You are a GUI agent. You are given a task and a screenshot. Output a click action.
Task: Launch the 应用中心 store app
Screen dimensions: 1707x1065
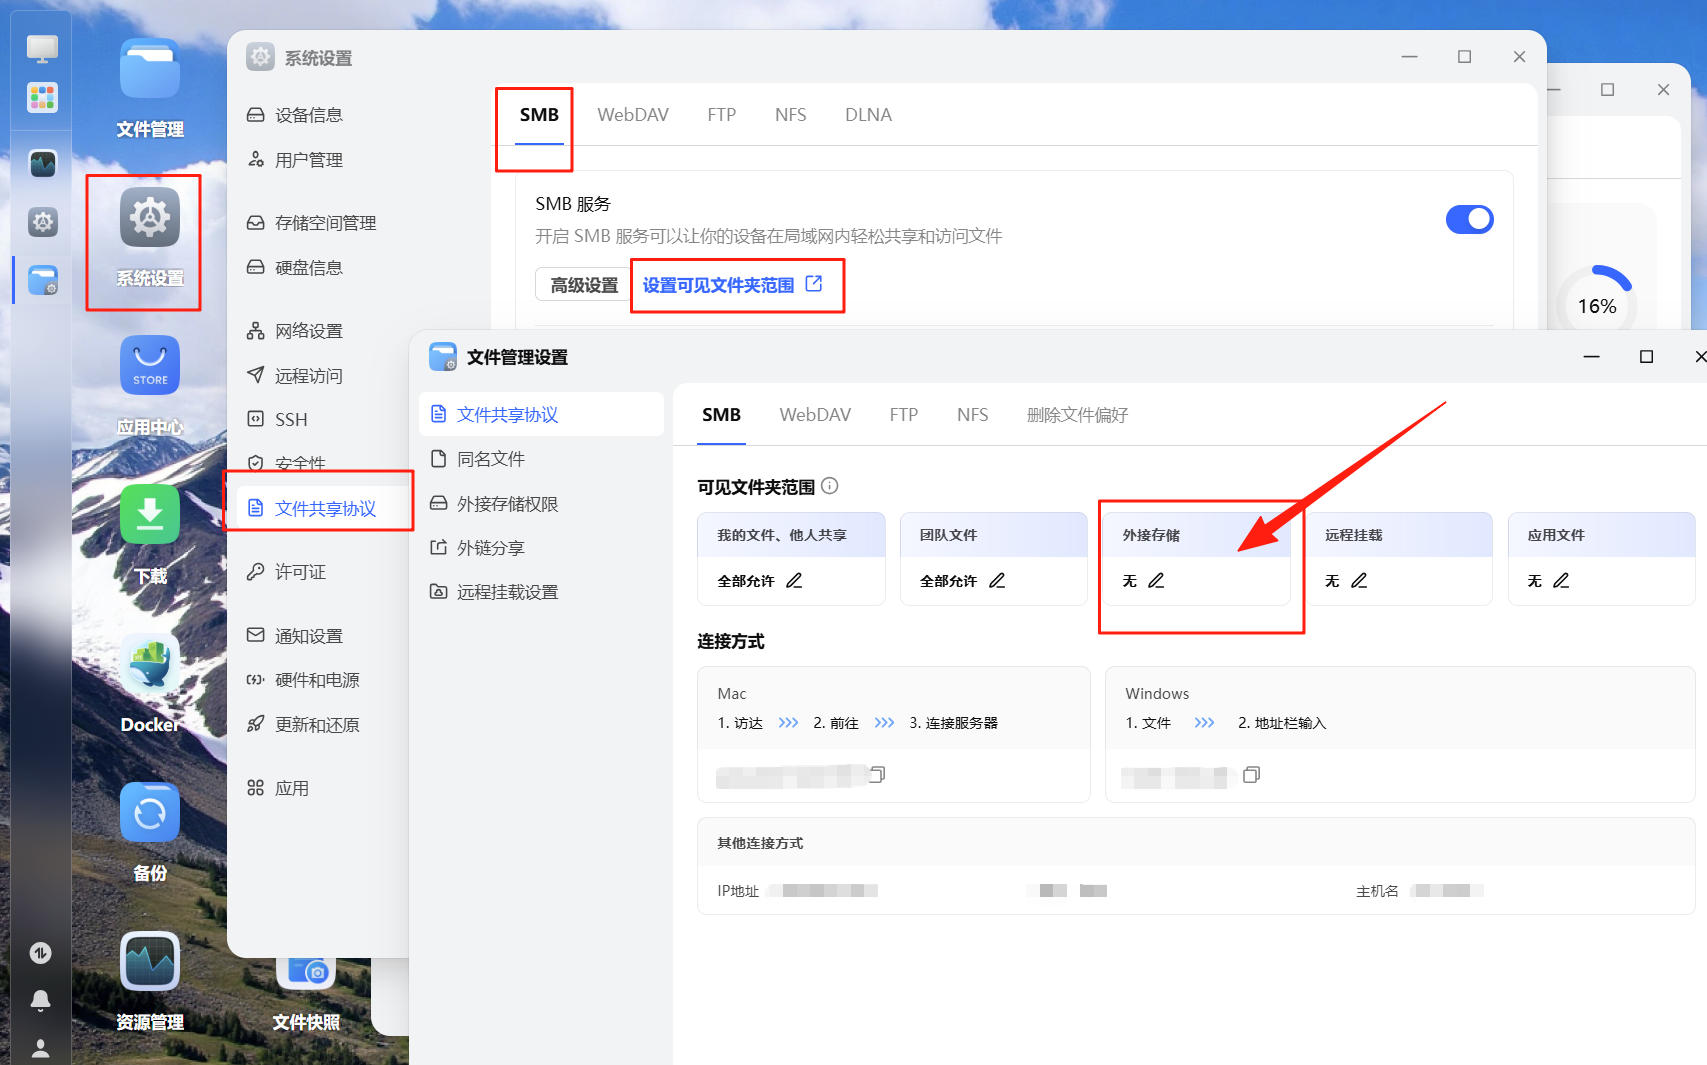point(150,365)
